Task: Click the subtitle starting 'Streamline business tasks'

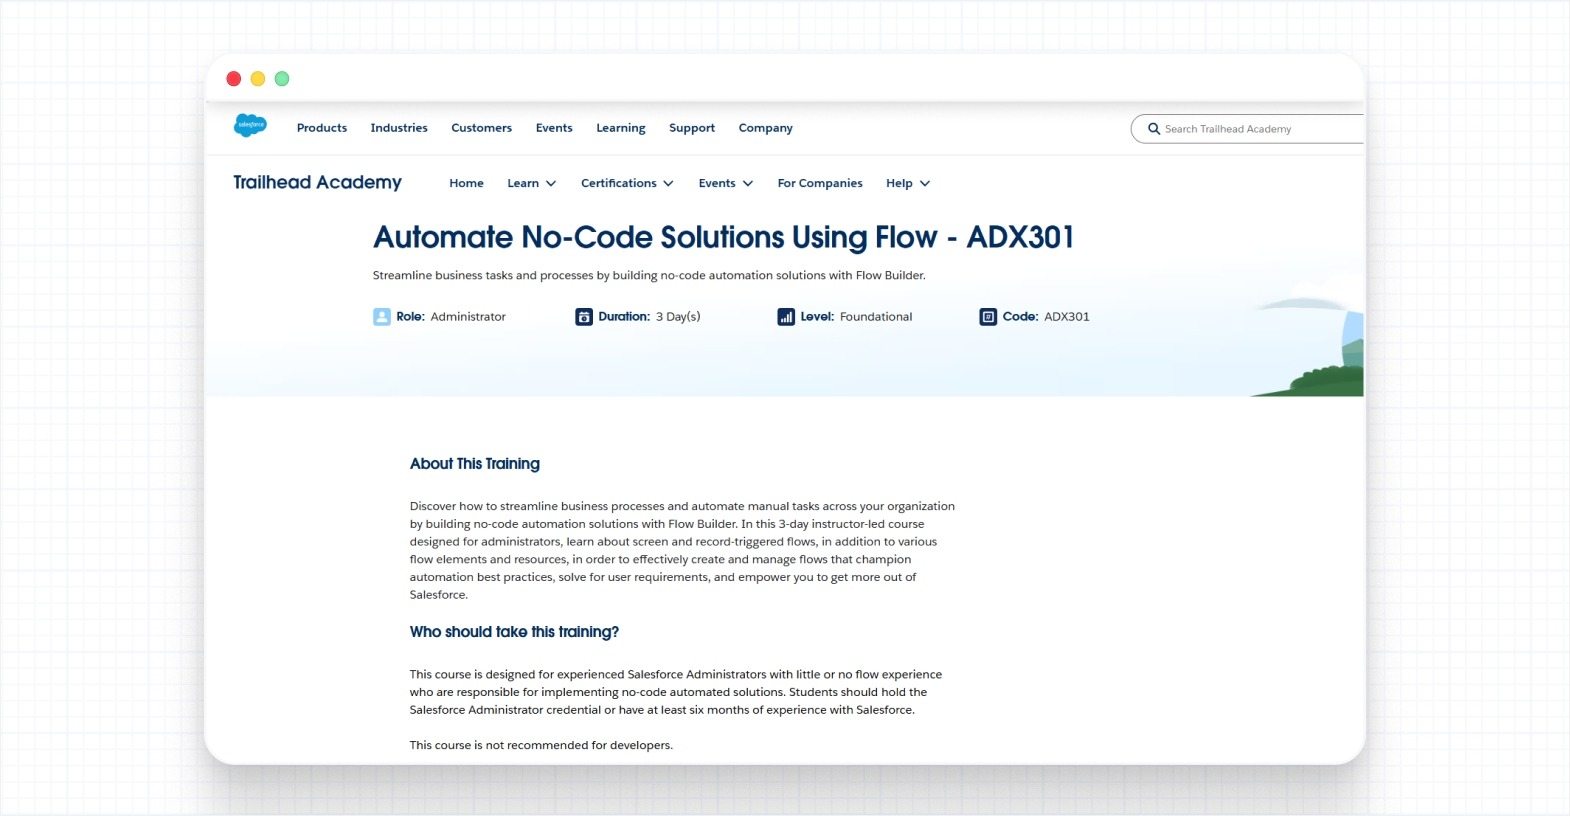Action: click(649, 275)
